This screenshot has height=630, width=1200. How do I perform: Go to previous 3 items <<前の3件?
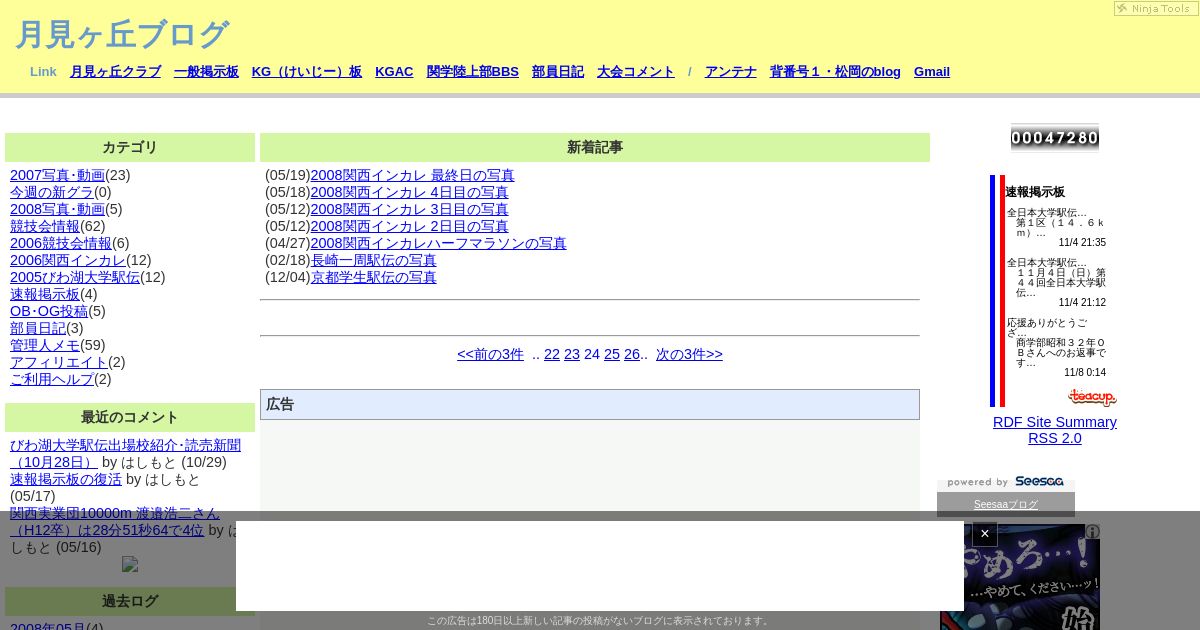click(490, 354)
